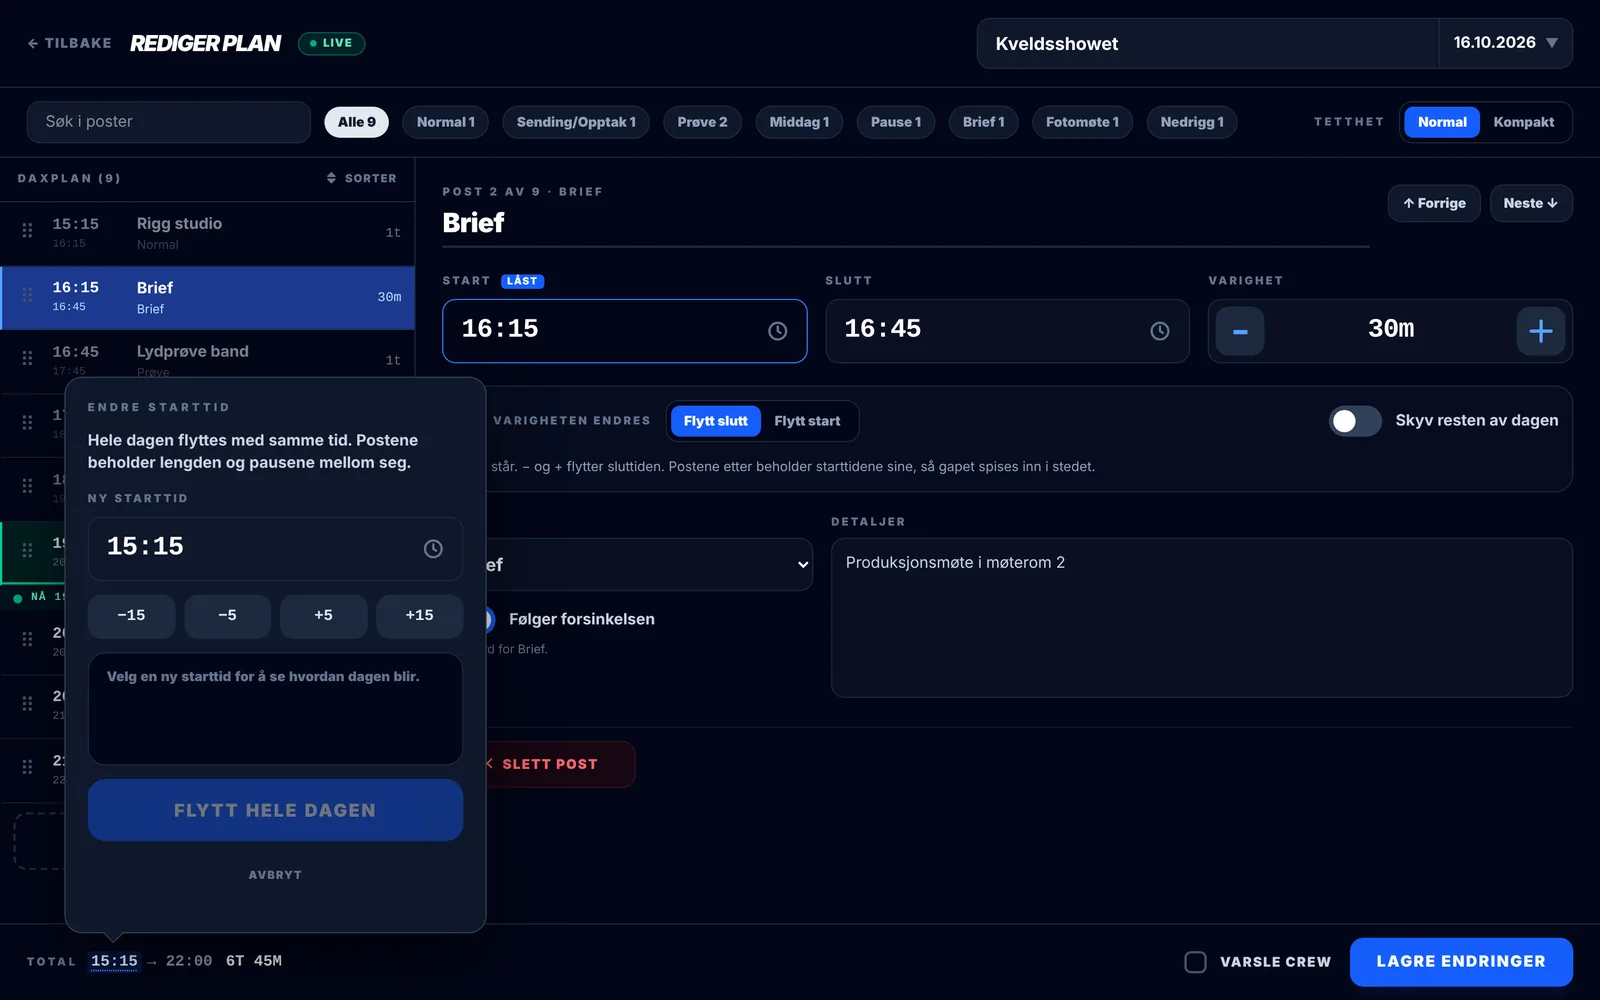Increase duration with the plus button
The width and height of the screenshot is (1600, 1000).
tap(1541, 331)
